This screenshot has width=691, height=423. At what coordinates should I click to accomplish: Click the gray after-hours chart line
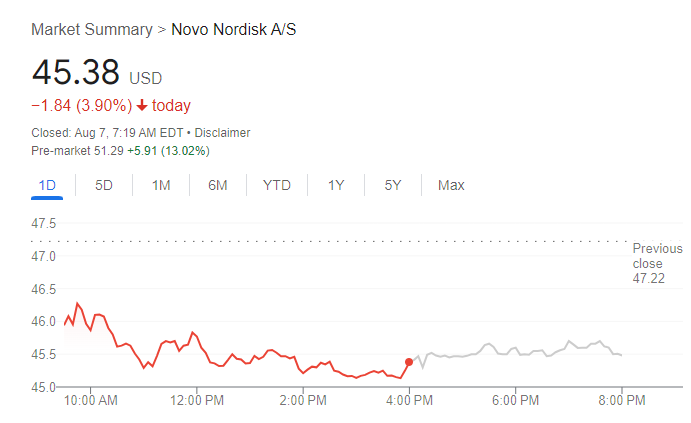click(540, 352)
